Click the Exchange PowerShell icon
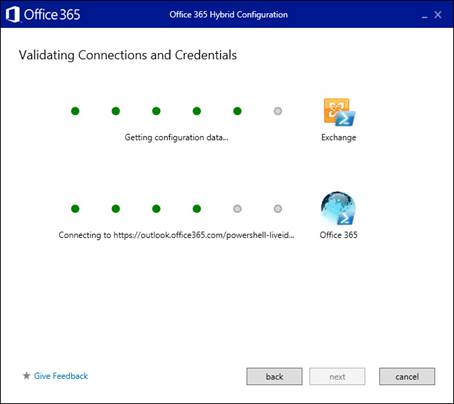The image size is (454, 404). [339, 112]
